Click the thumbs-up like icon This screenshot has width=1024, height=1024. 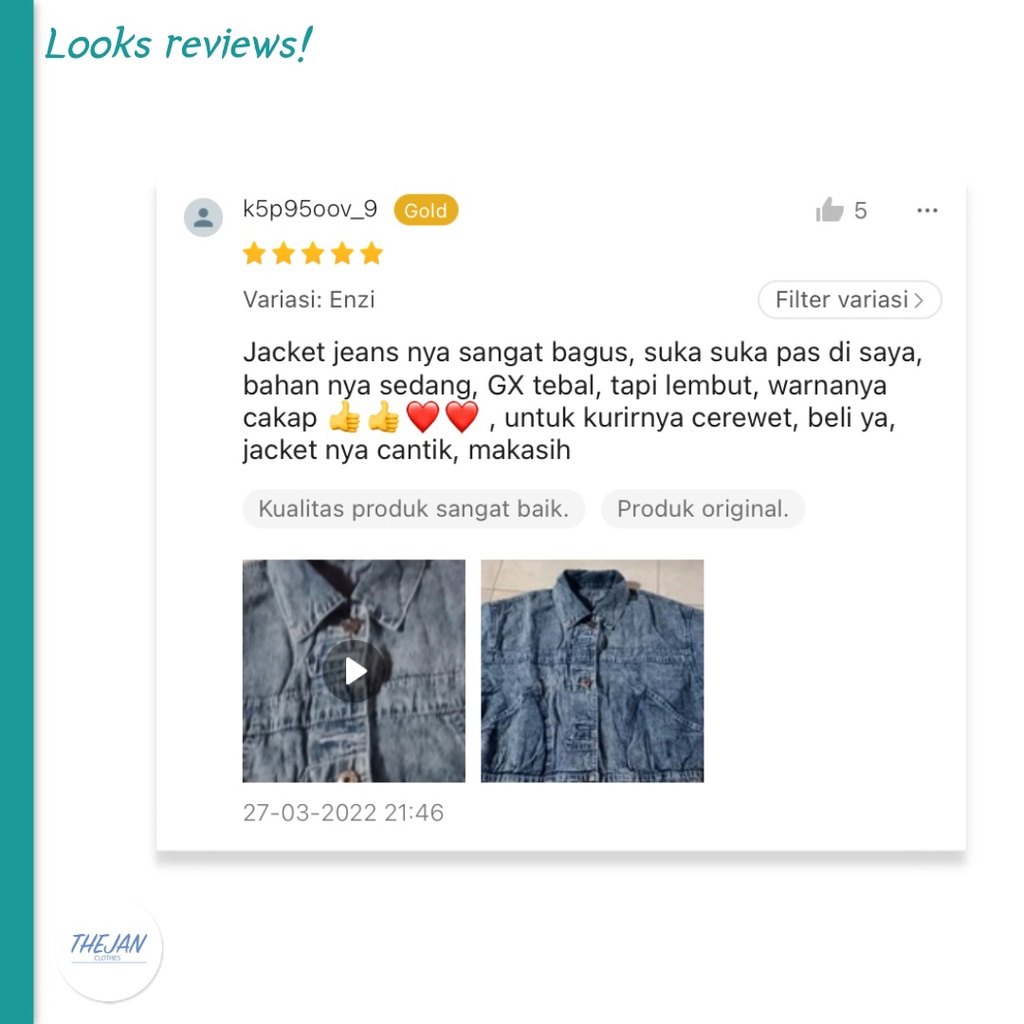coord(829,210)
